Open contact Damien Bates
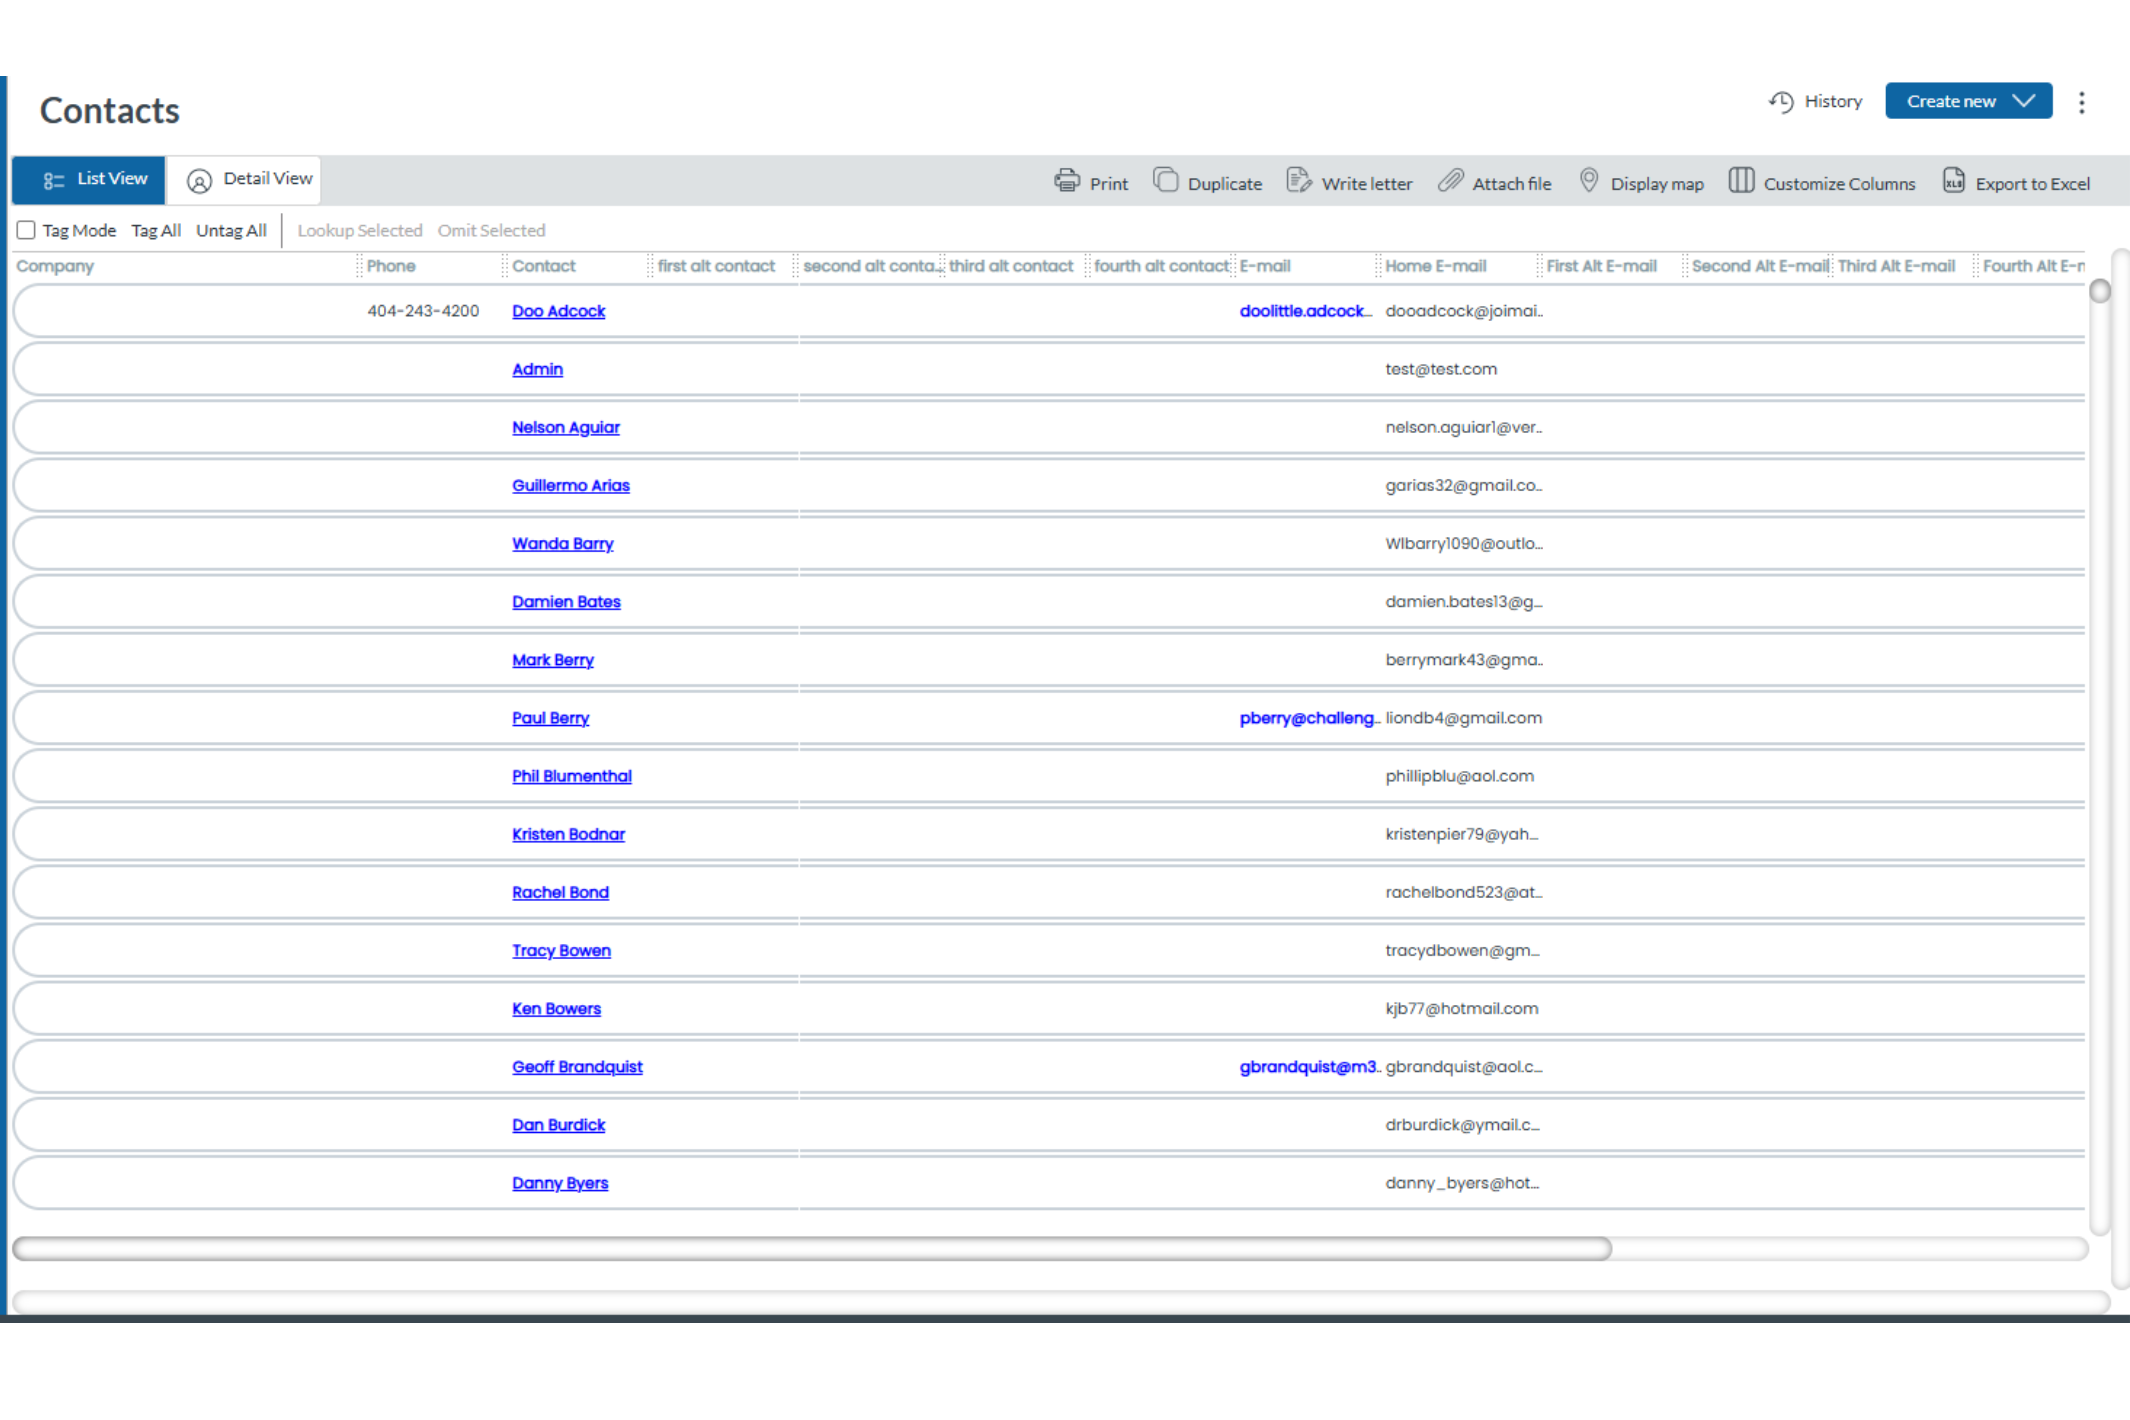The height and width of the screenshot is (1420, 2130). click(x=567, y=601)
